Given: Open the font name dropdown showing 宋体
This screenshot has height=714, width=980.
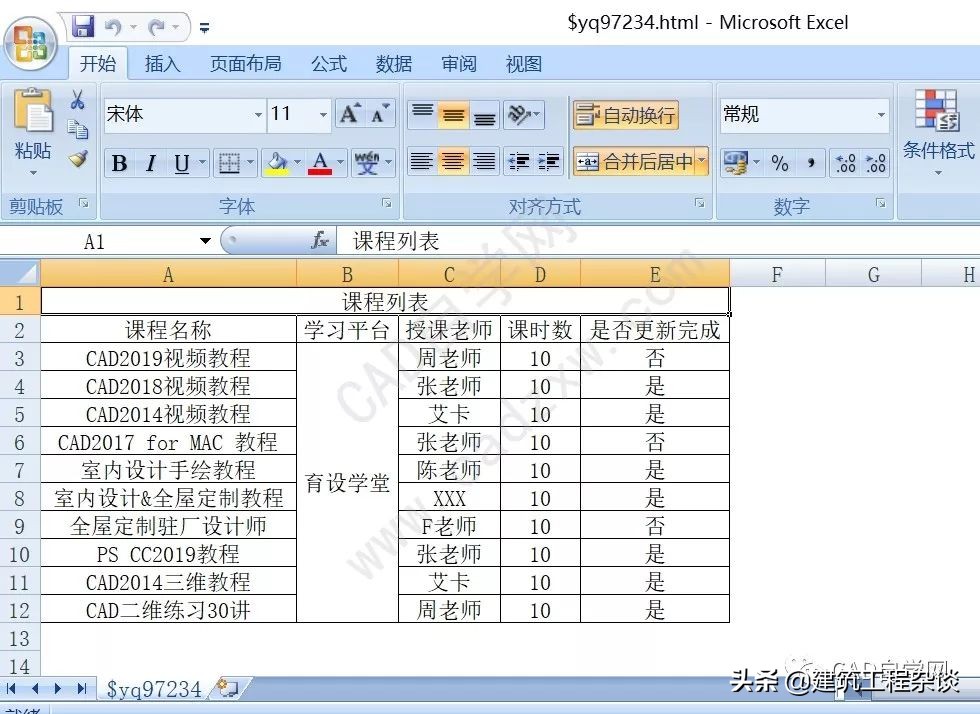Looking at the screenshot, I should tap(257, 114).
